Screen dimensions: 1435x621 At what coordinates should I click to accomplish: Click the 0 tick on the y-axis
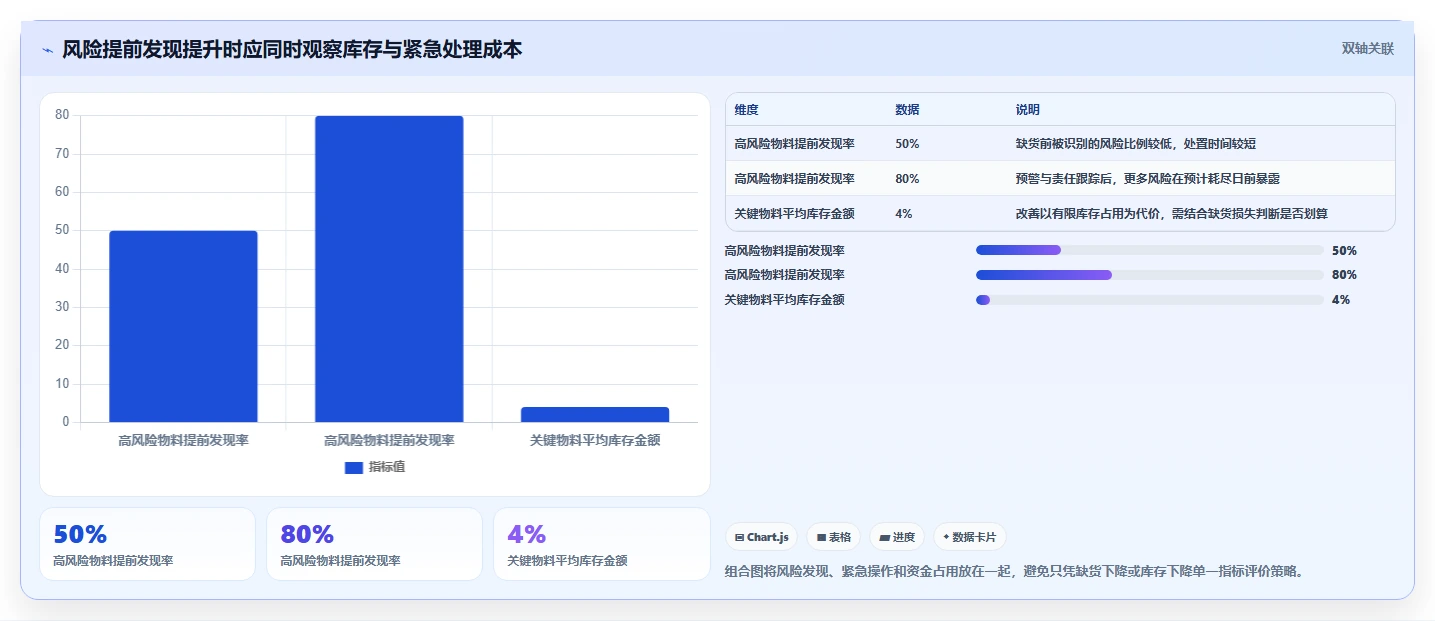tap(66, 422)
